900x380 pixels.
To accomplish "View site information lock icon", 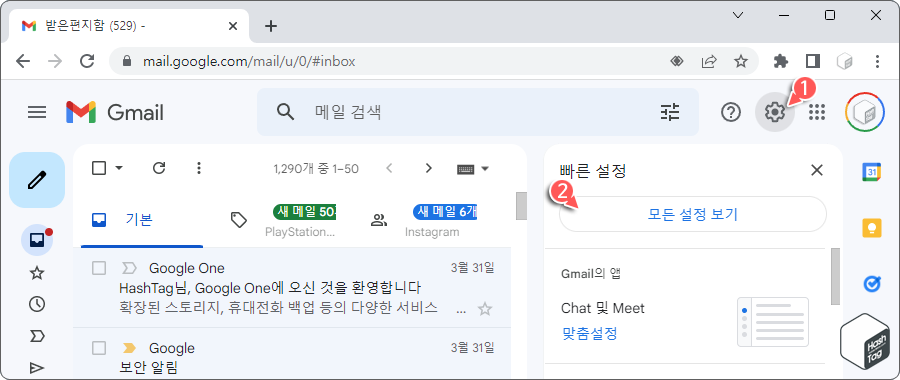I will [x=127, y=61].
